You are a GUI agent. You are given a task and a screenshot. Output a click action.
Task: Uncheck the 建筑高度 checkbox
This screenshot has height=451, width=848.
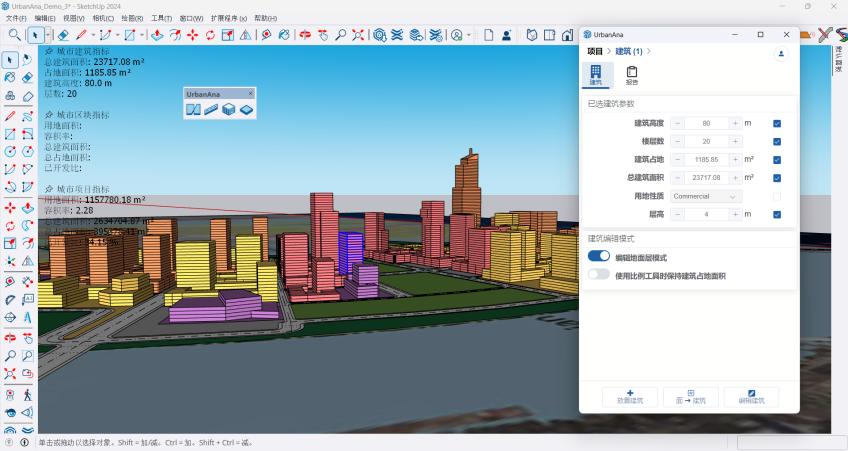777,123
